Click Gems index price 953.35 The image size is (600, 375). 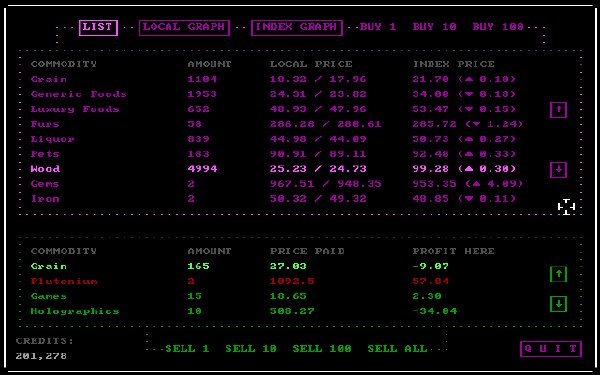point(434,184)
